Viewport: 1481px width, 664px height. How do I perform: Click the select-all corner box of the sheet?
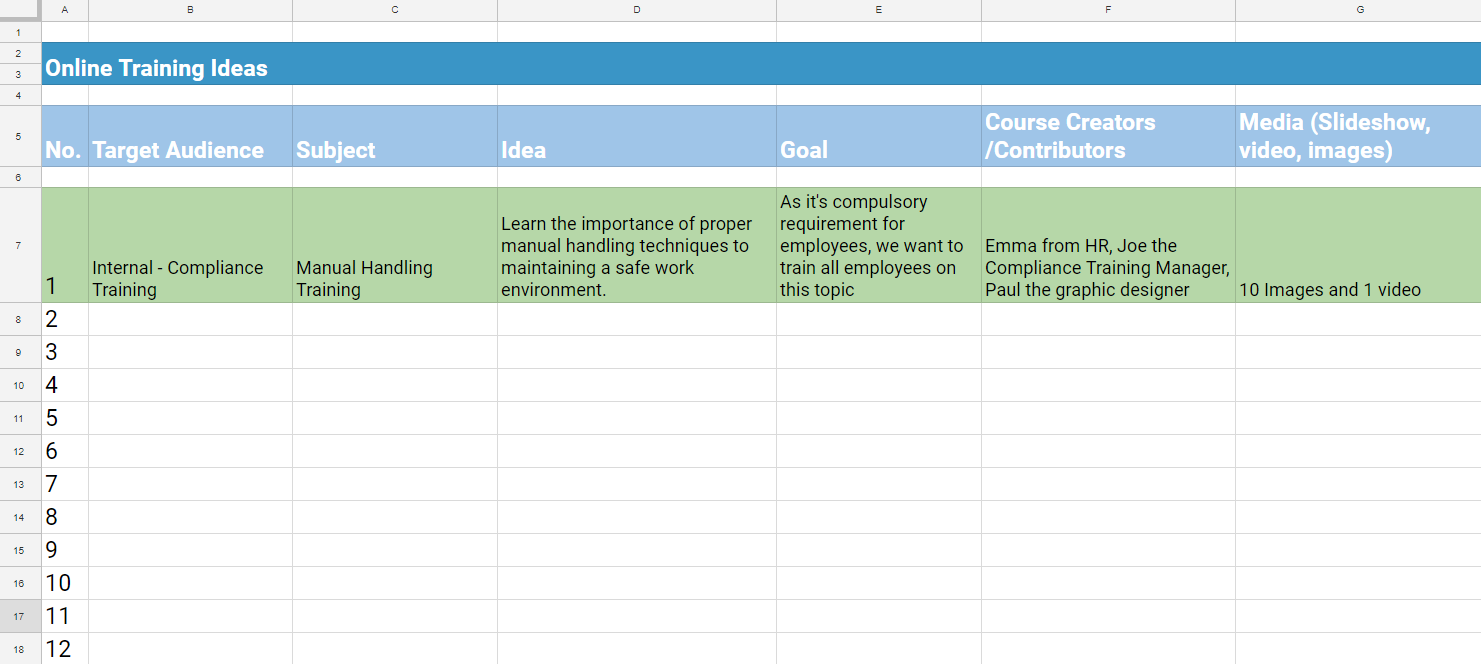(x=20, y=10)
